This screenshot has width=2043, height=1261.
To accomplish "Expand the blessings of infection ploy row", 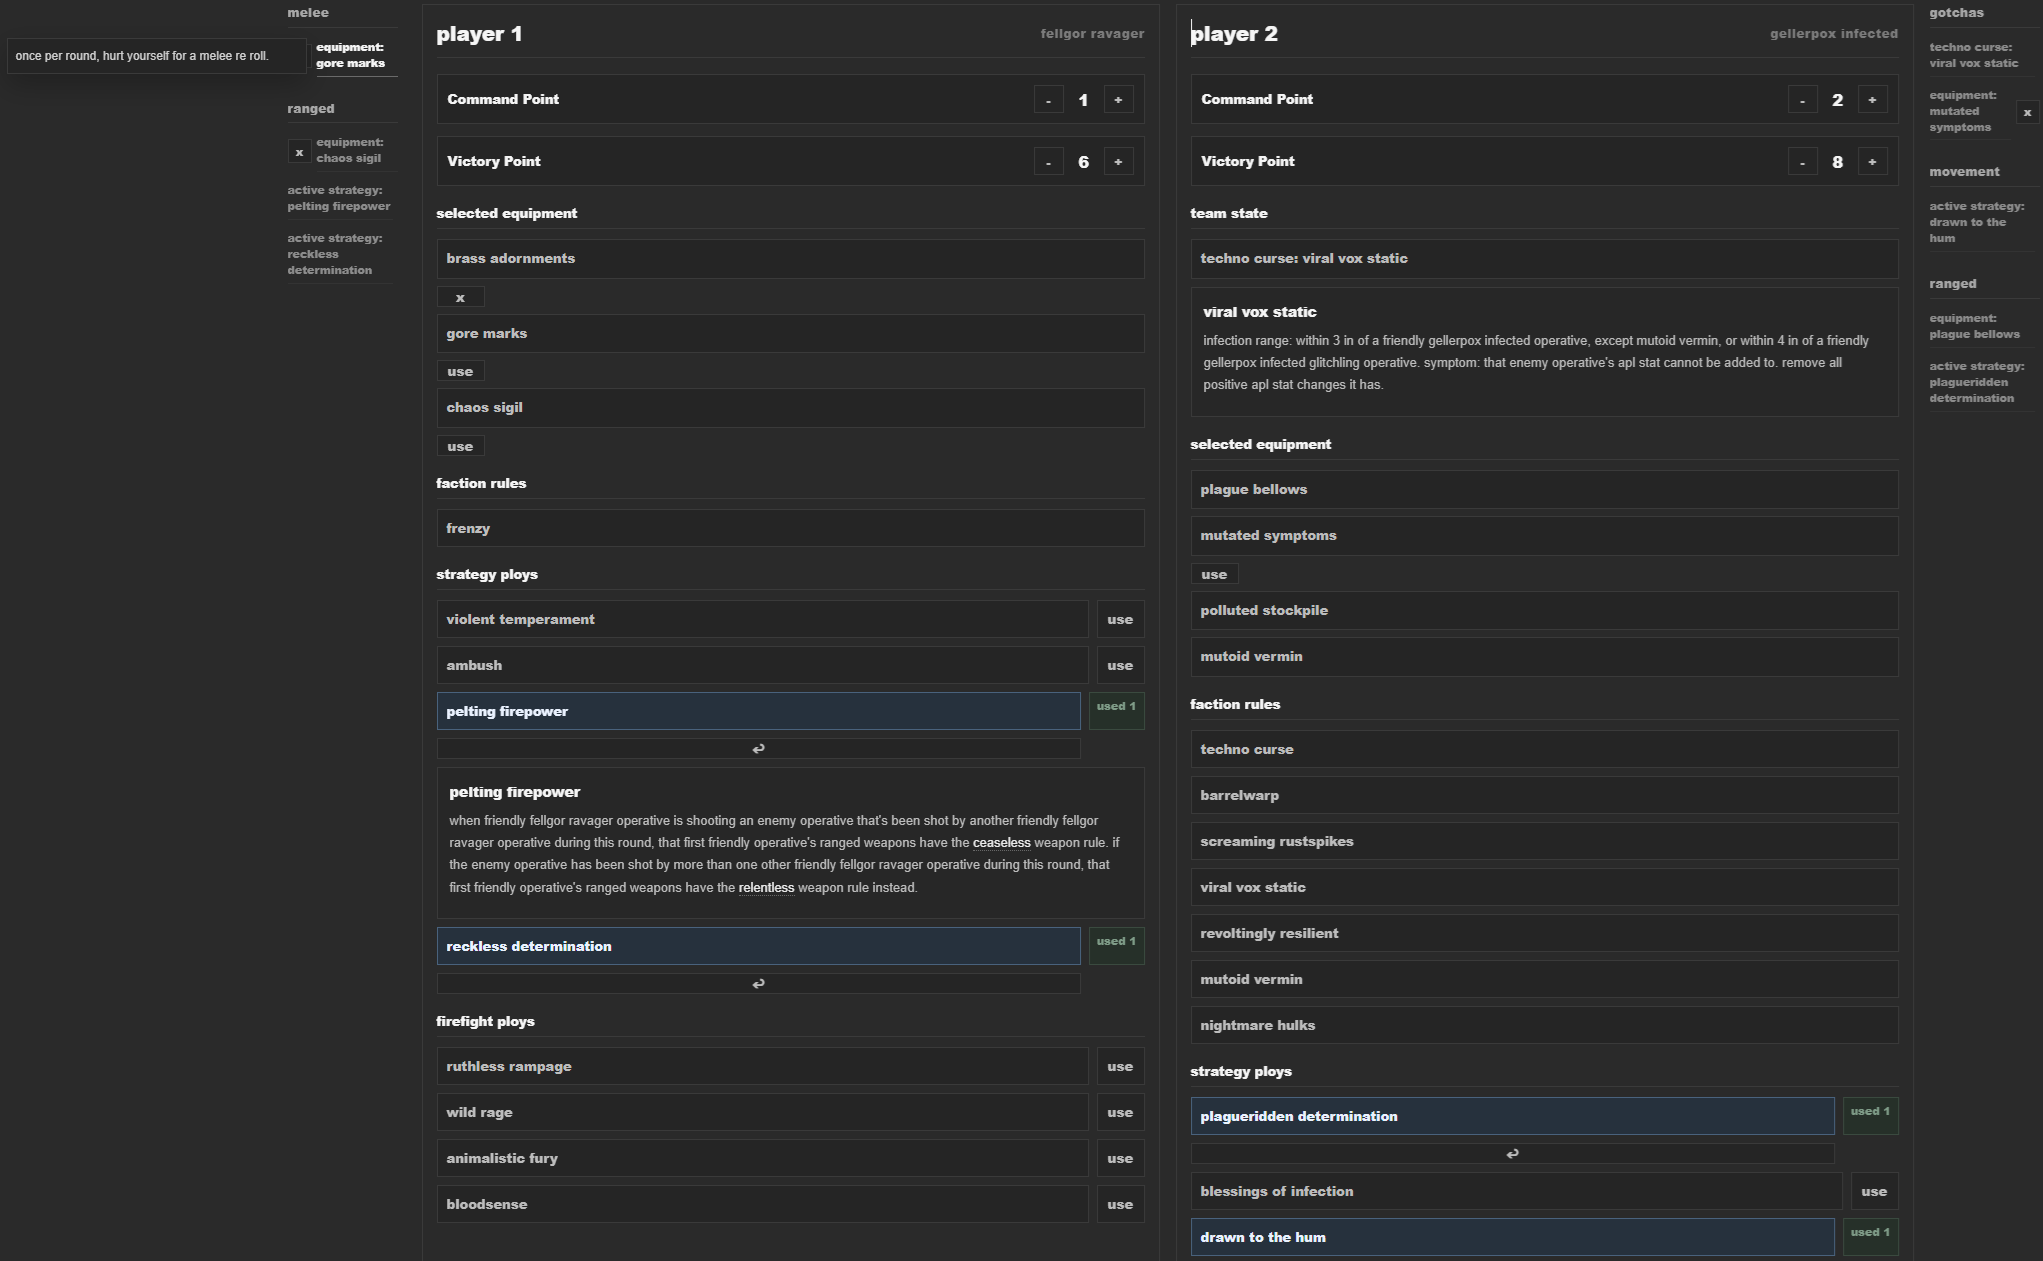I will coord(1516,1191).
